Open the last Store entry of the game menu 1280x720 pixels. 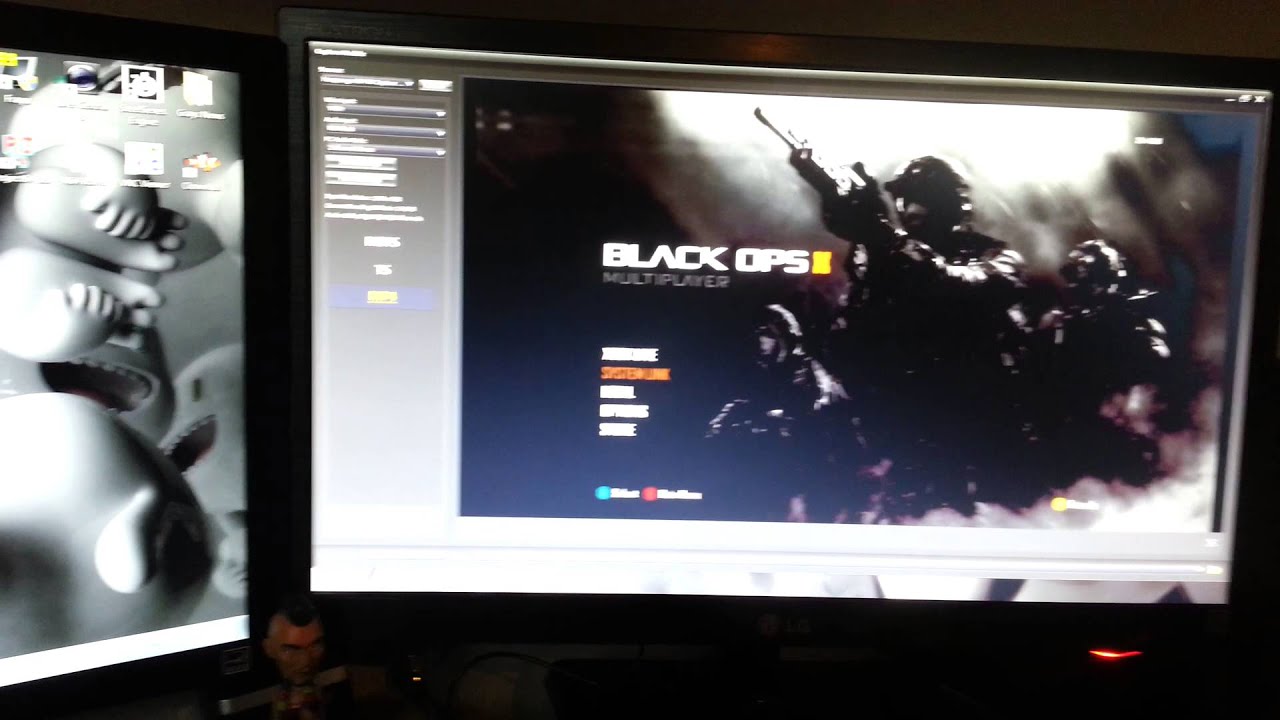pos(617,429)
